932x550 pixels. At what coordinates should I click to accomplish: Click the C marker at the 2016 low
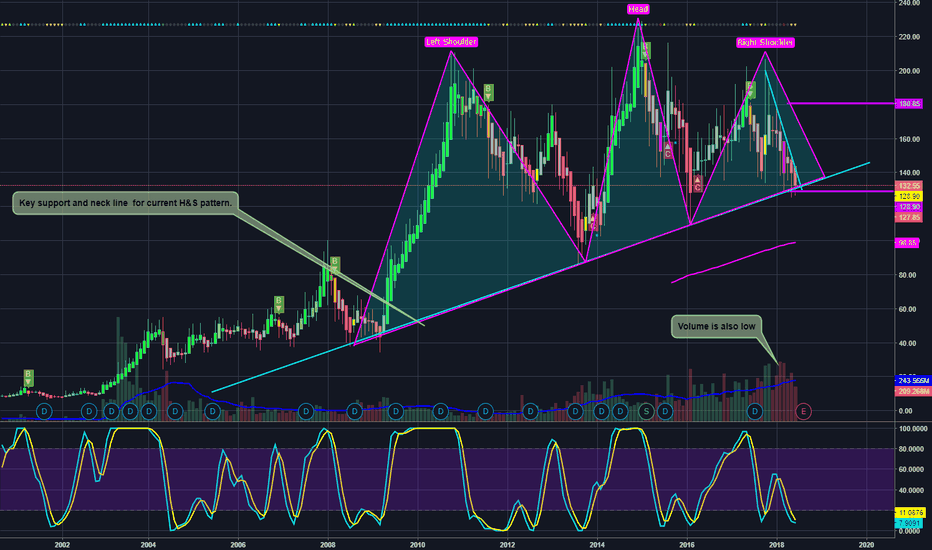point(697,184)
